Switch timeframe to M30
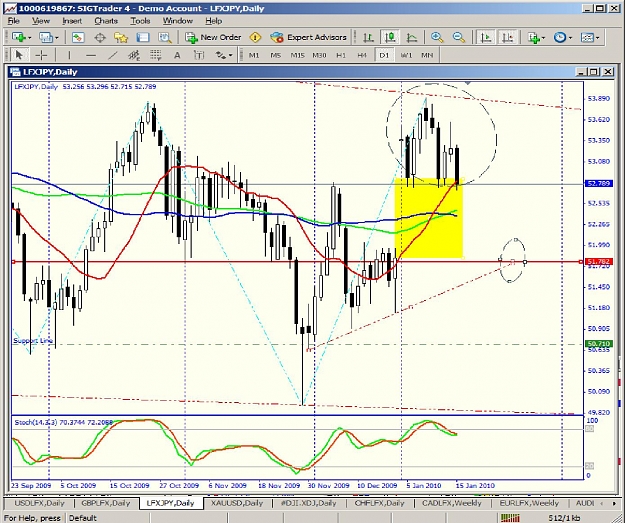625x523 pixels. (x=319, y=55)
